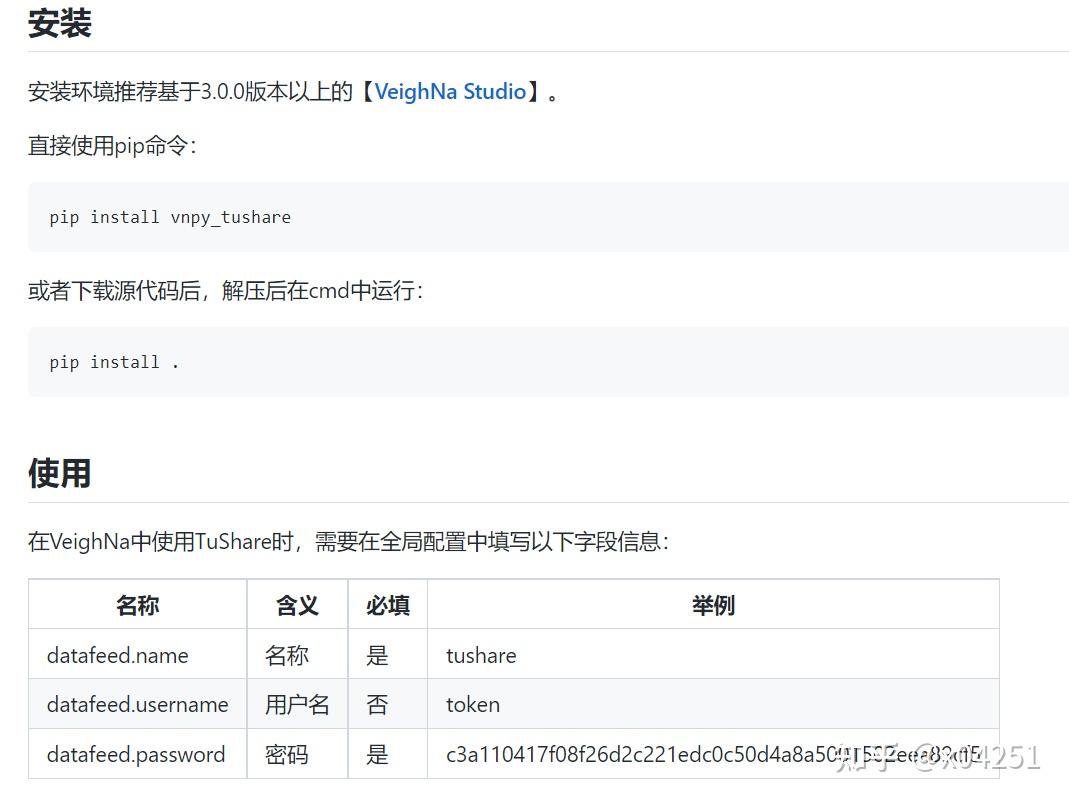The image size is (1069, 802).
Task: Click the 必填 table header cell
Action: pos(387,605)
